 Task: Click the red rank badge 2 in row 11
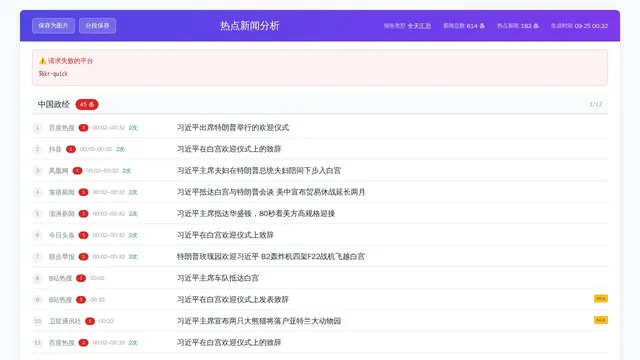[x=83, y=342]
